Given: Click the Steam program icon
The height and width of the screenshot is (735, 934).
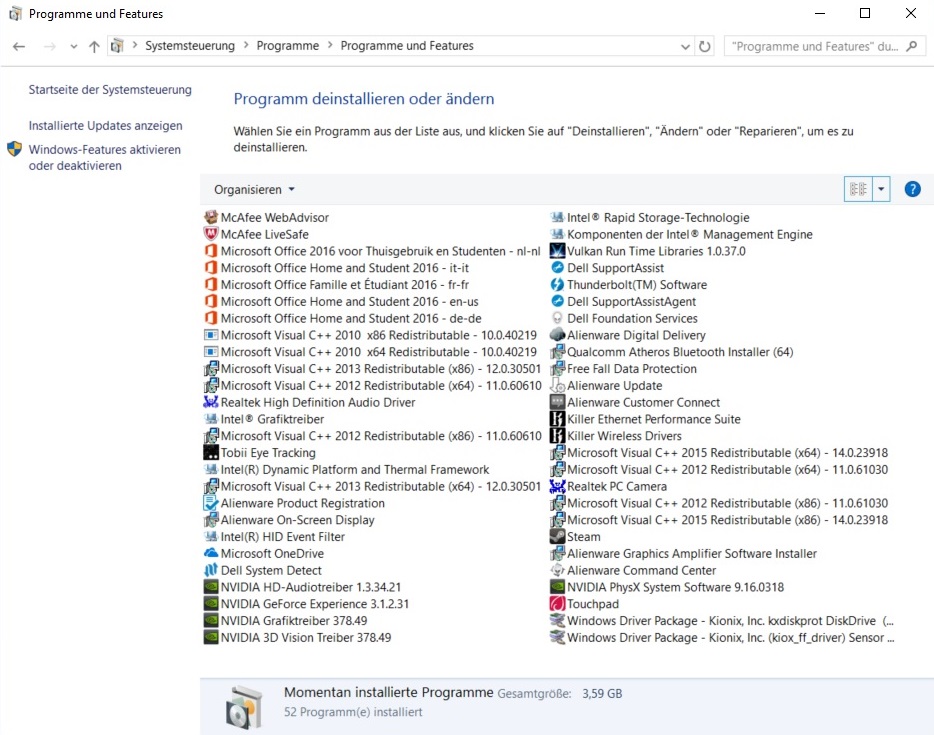Looking at the screenshot, I should [557, 537].
